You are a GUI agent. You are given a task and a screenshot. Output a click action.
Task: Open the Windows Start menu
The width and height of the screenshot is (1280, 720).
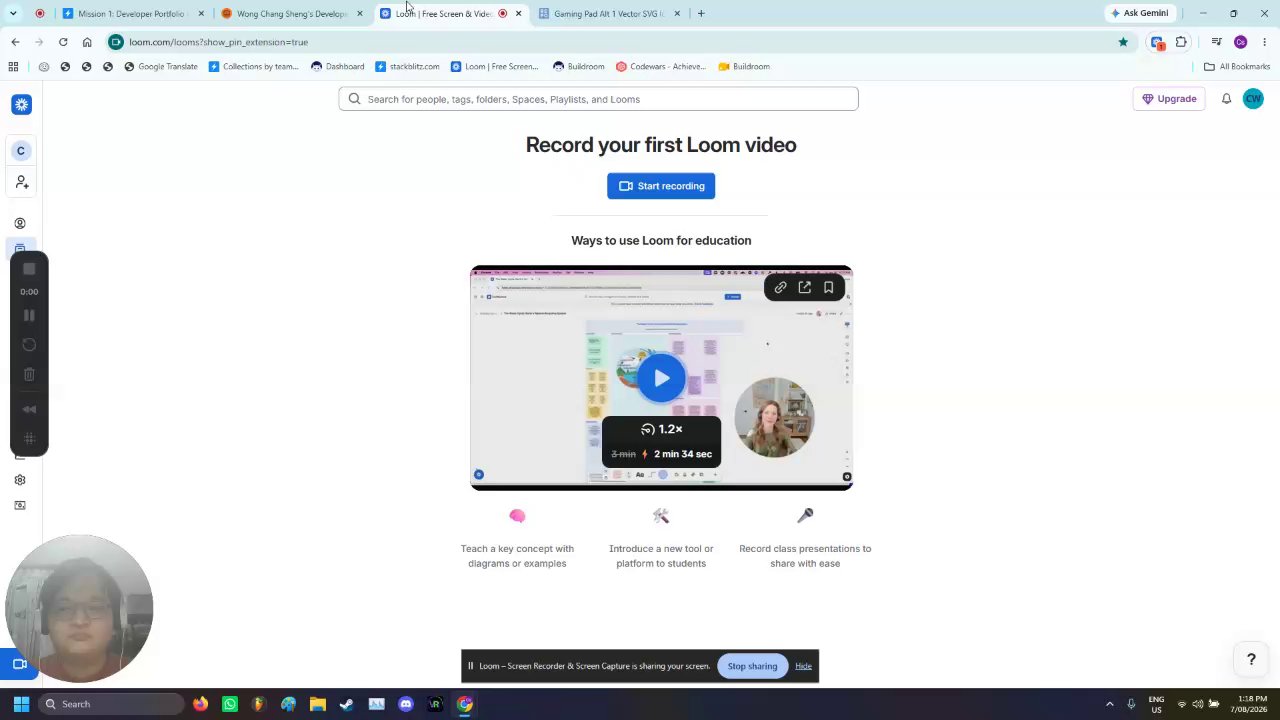(21, 704)
